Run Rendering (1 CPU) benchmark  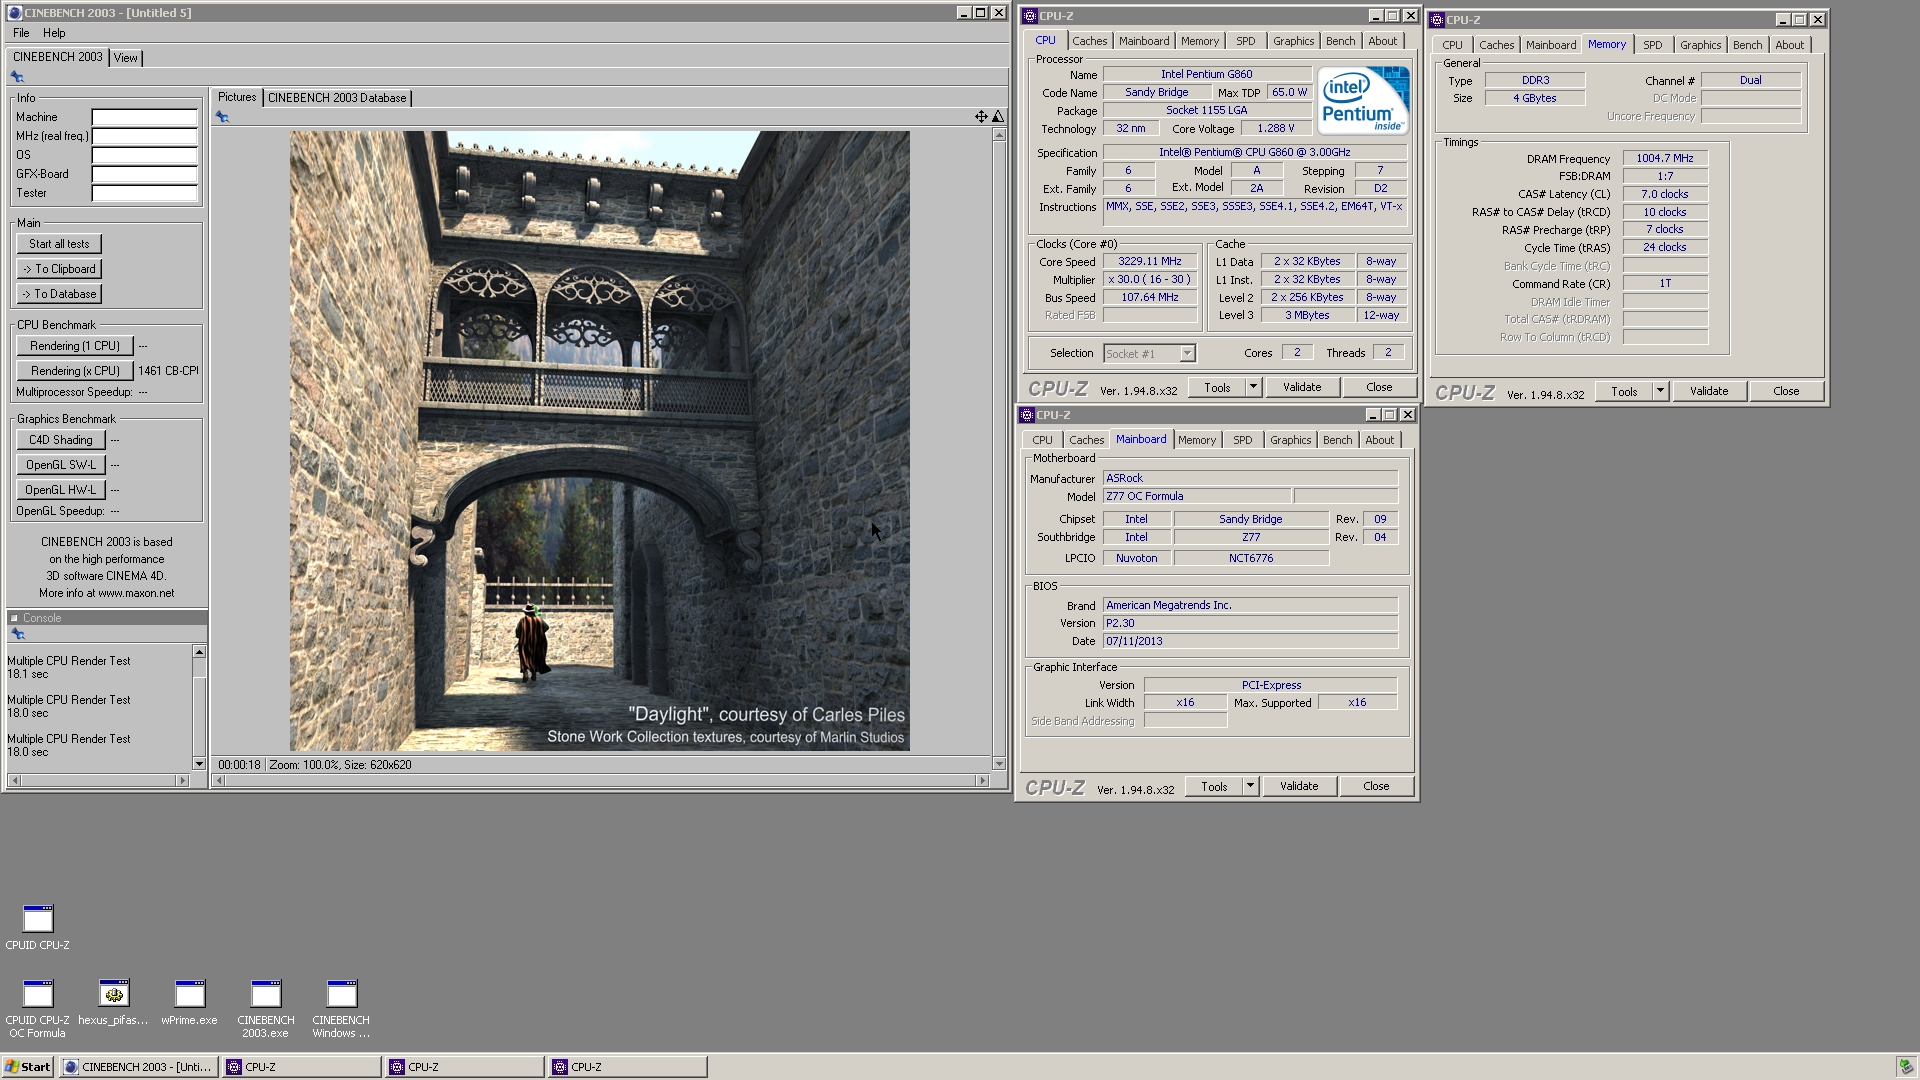click(x=75, y=346)
